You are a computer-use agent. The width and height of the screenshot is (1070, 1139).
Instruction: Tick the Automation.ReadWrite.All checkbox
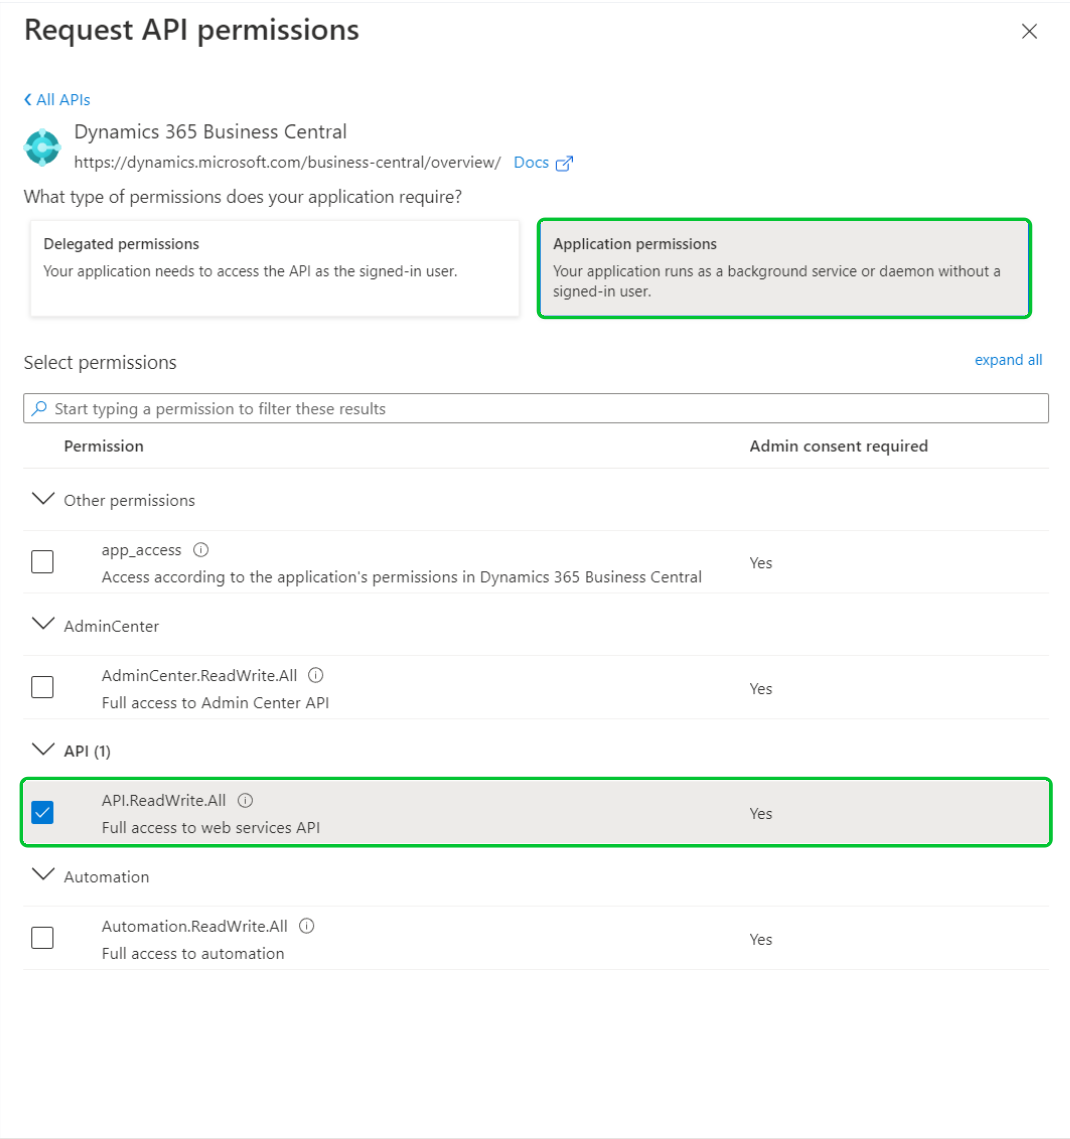(x=42, y=938)
